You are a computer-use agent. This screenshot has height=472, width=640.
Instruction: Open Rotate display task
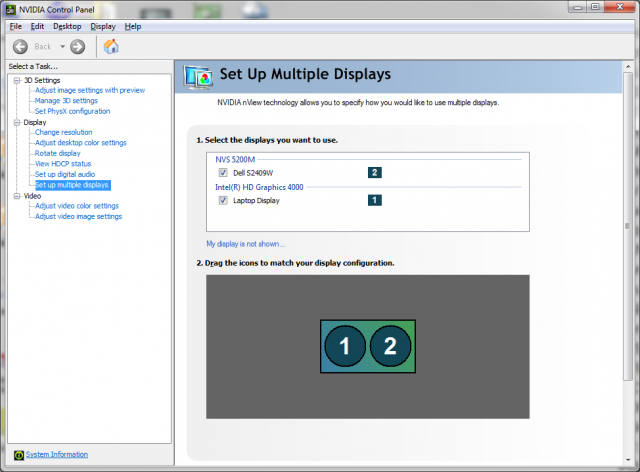point(58,154)
